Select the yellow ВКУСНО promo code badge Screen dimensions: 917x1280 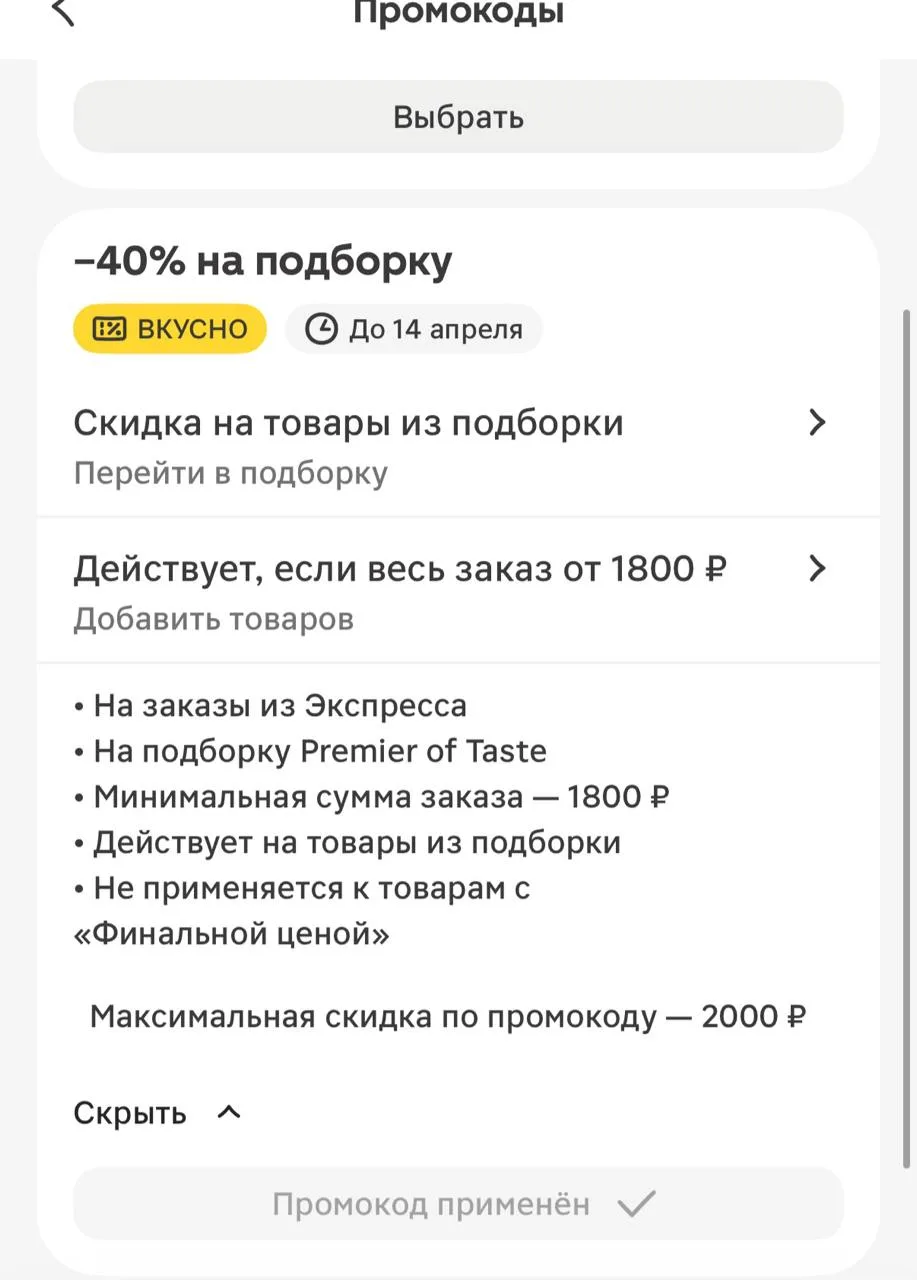[170, 330]
